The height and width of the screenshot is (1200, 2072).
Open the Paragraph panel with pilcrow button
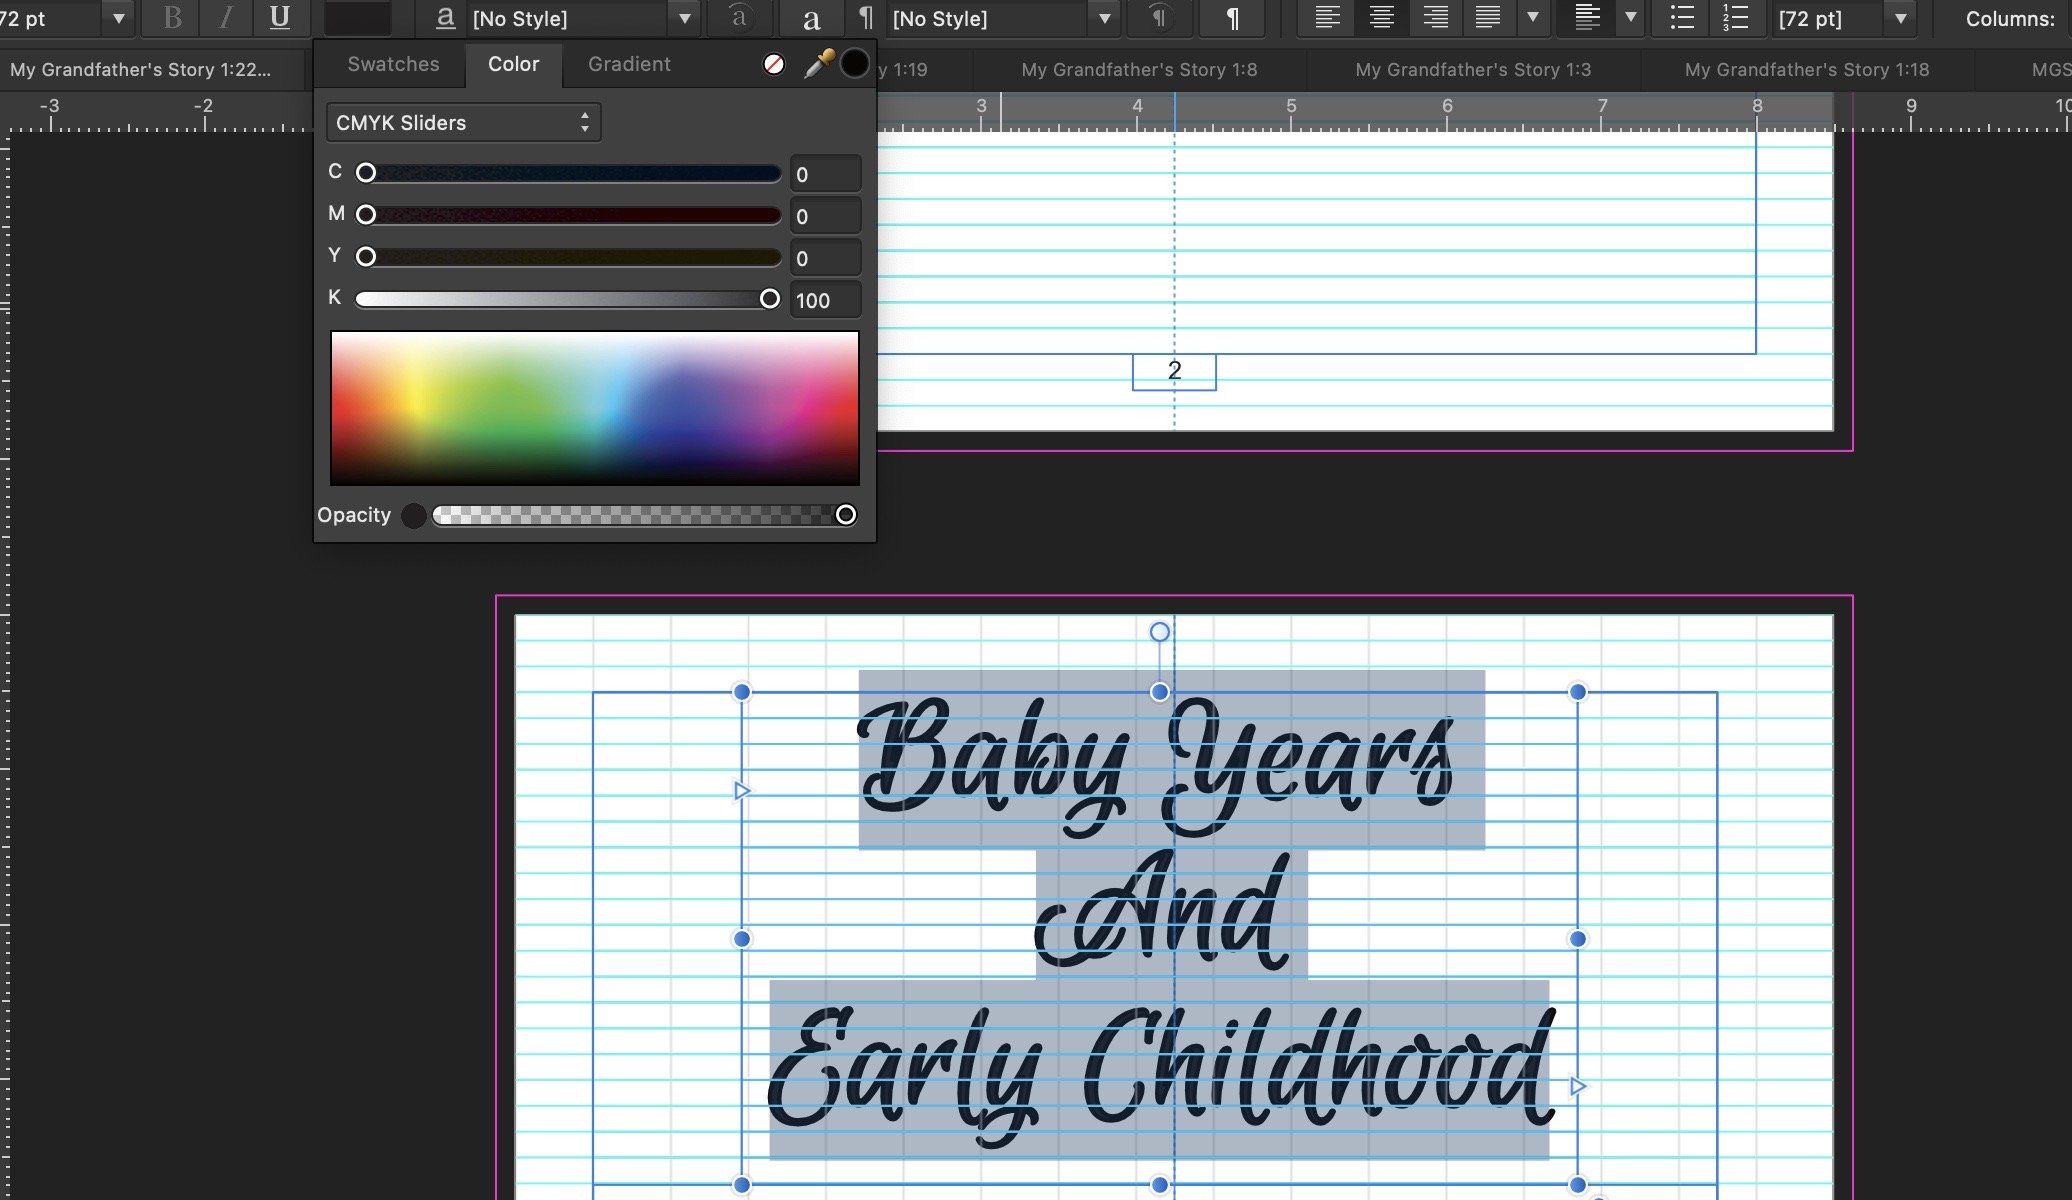pos(1232,18)
